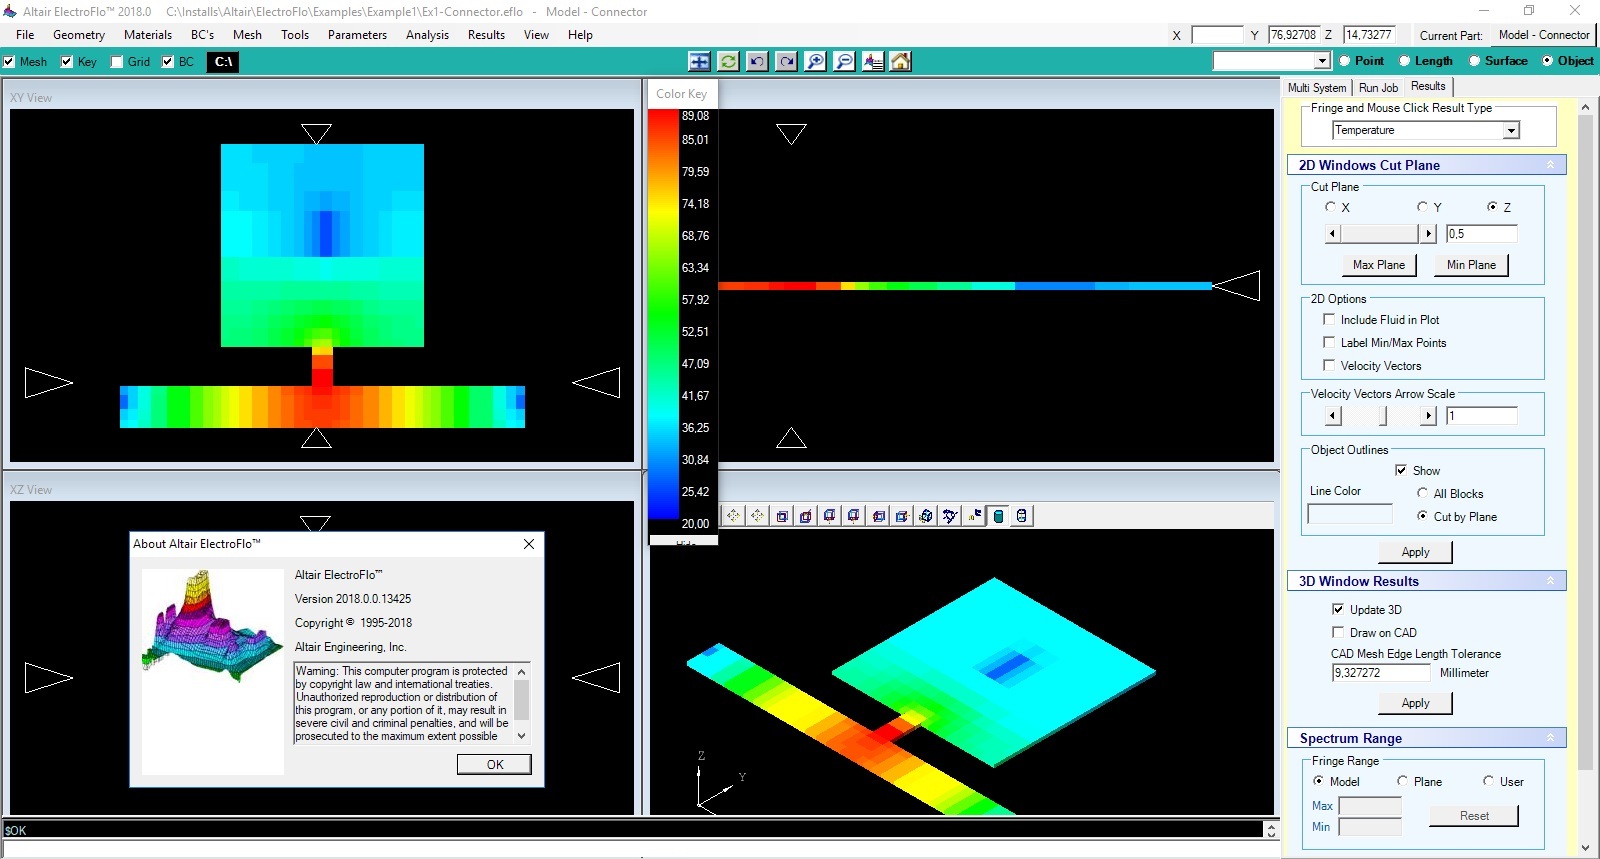The height and width of the screenshot is (859, 1600).
Task: Uncheck the Update 3D checkbox
Action: pos(1338,609)
